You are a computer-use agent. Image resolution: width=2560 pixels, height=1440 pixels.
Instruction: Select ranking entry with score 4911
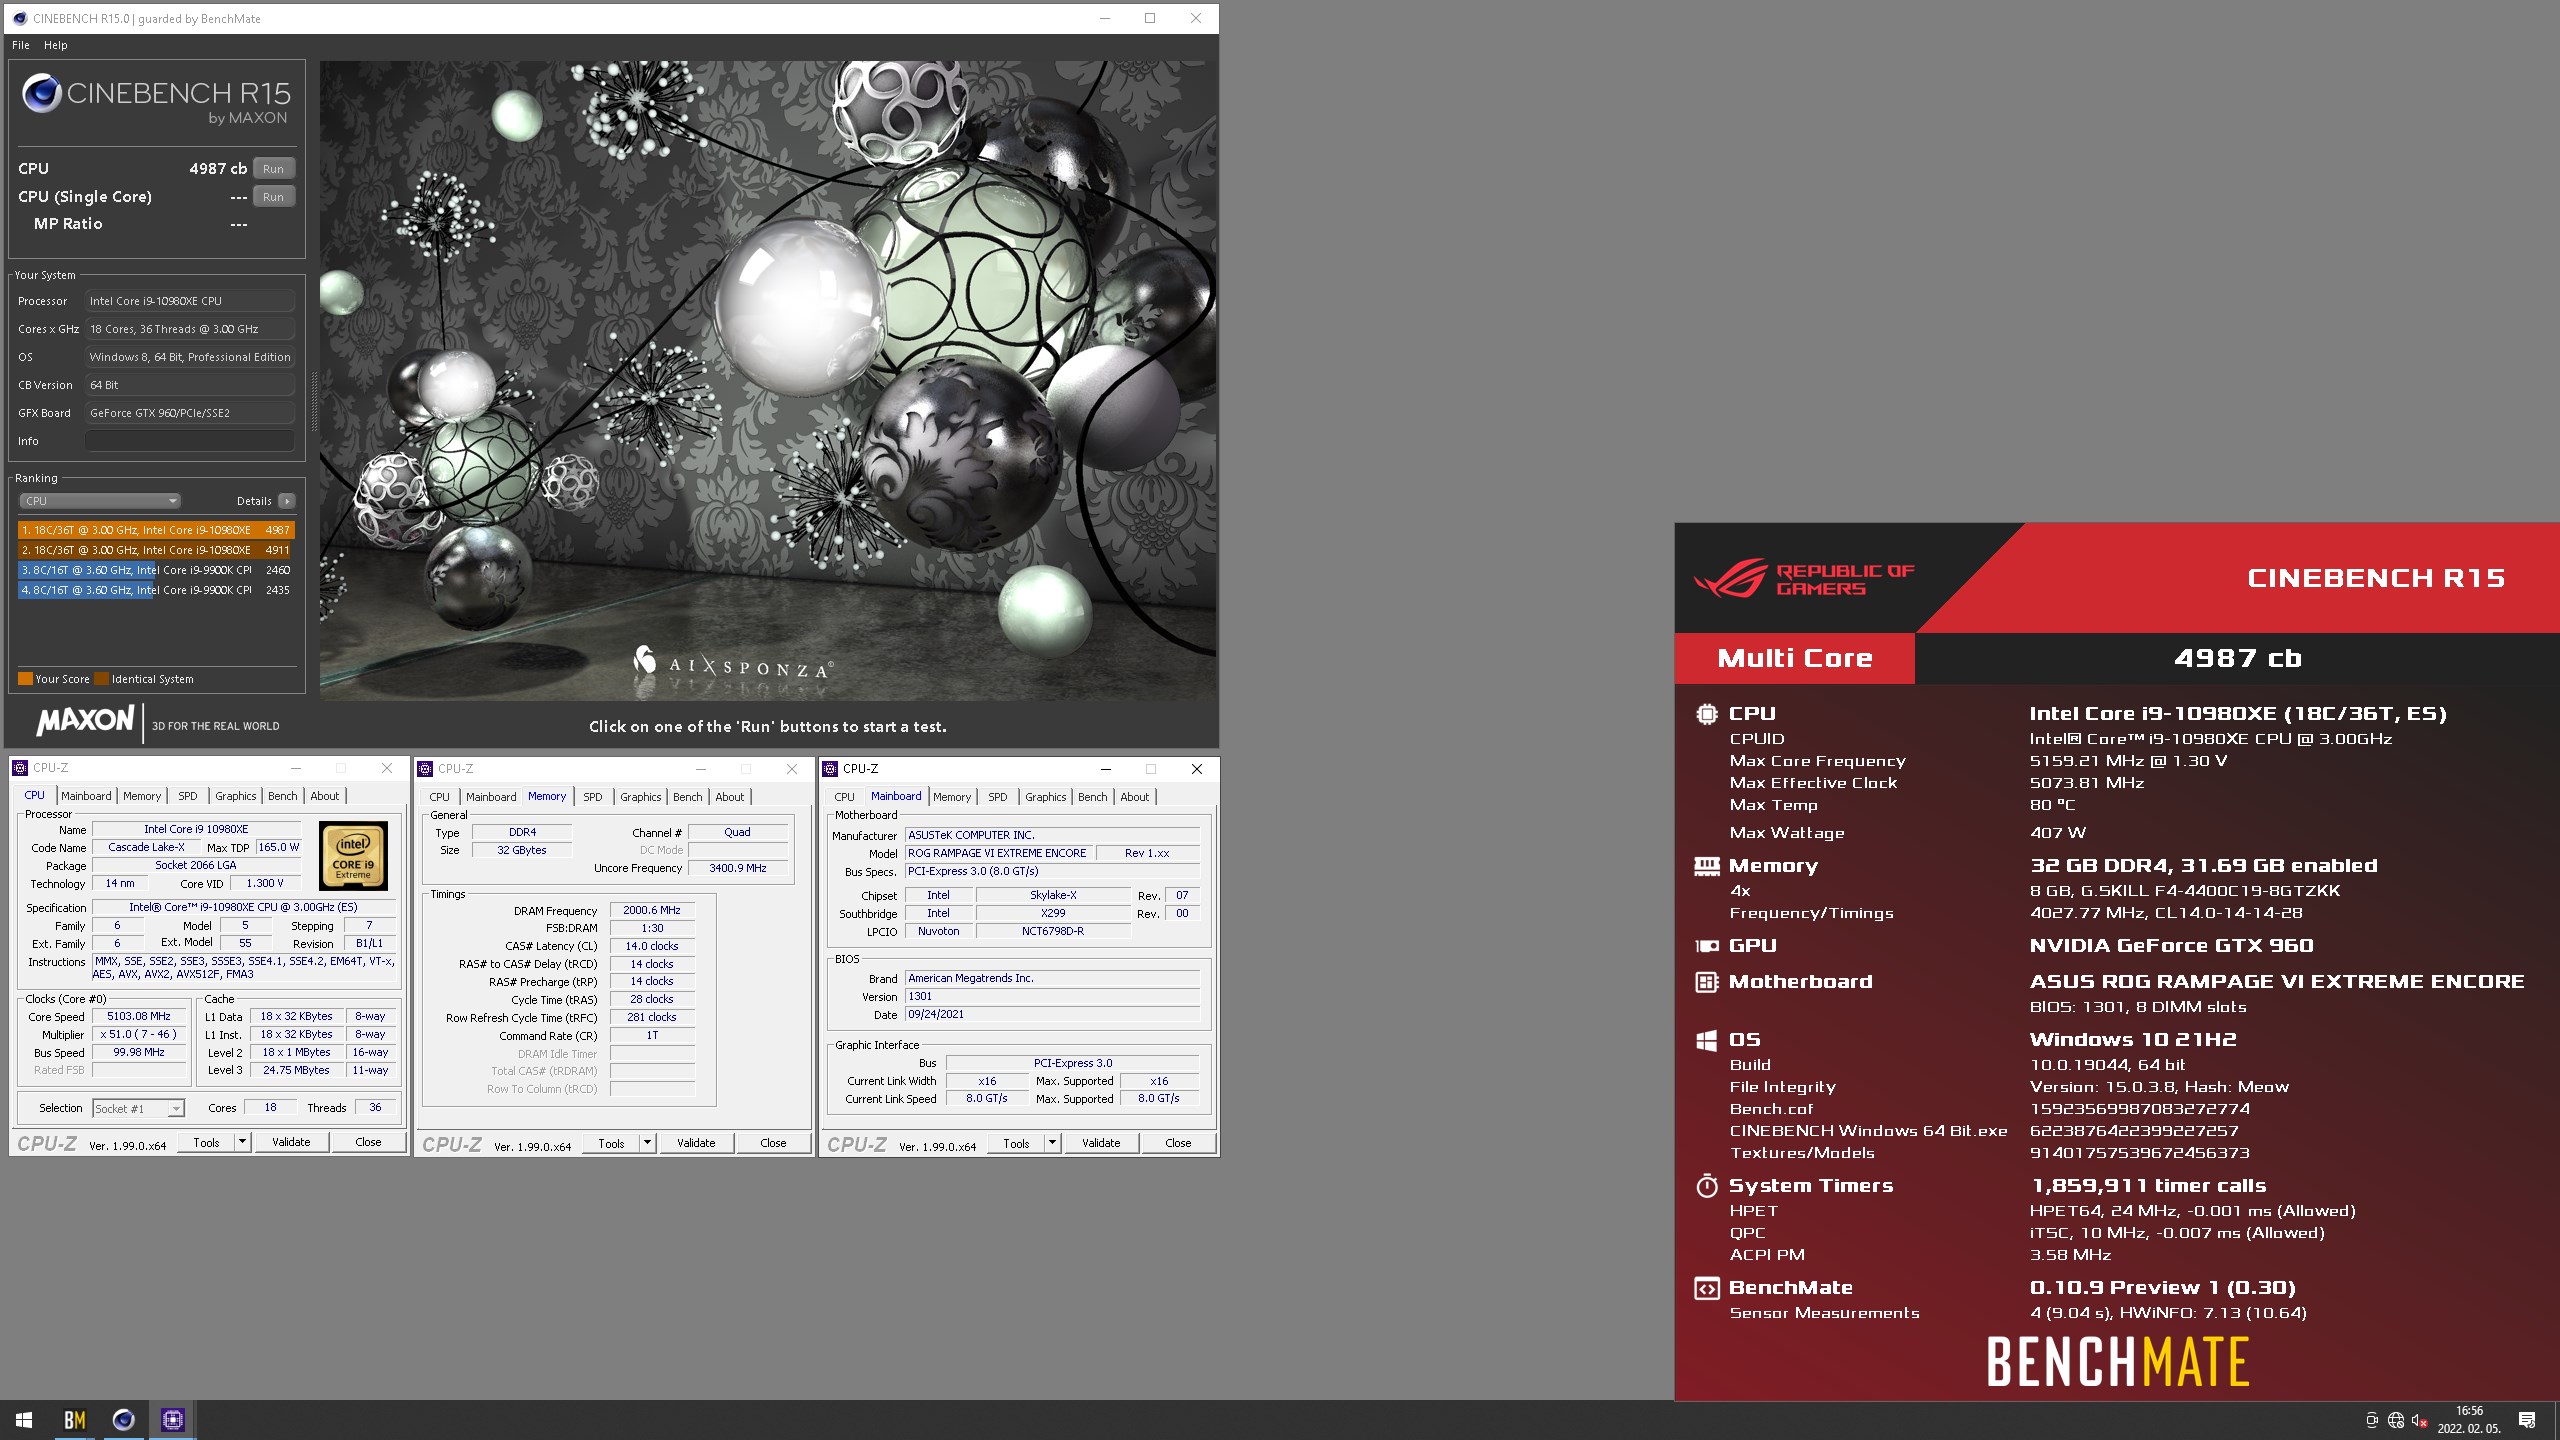[156, 550]
